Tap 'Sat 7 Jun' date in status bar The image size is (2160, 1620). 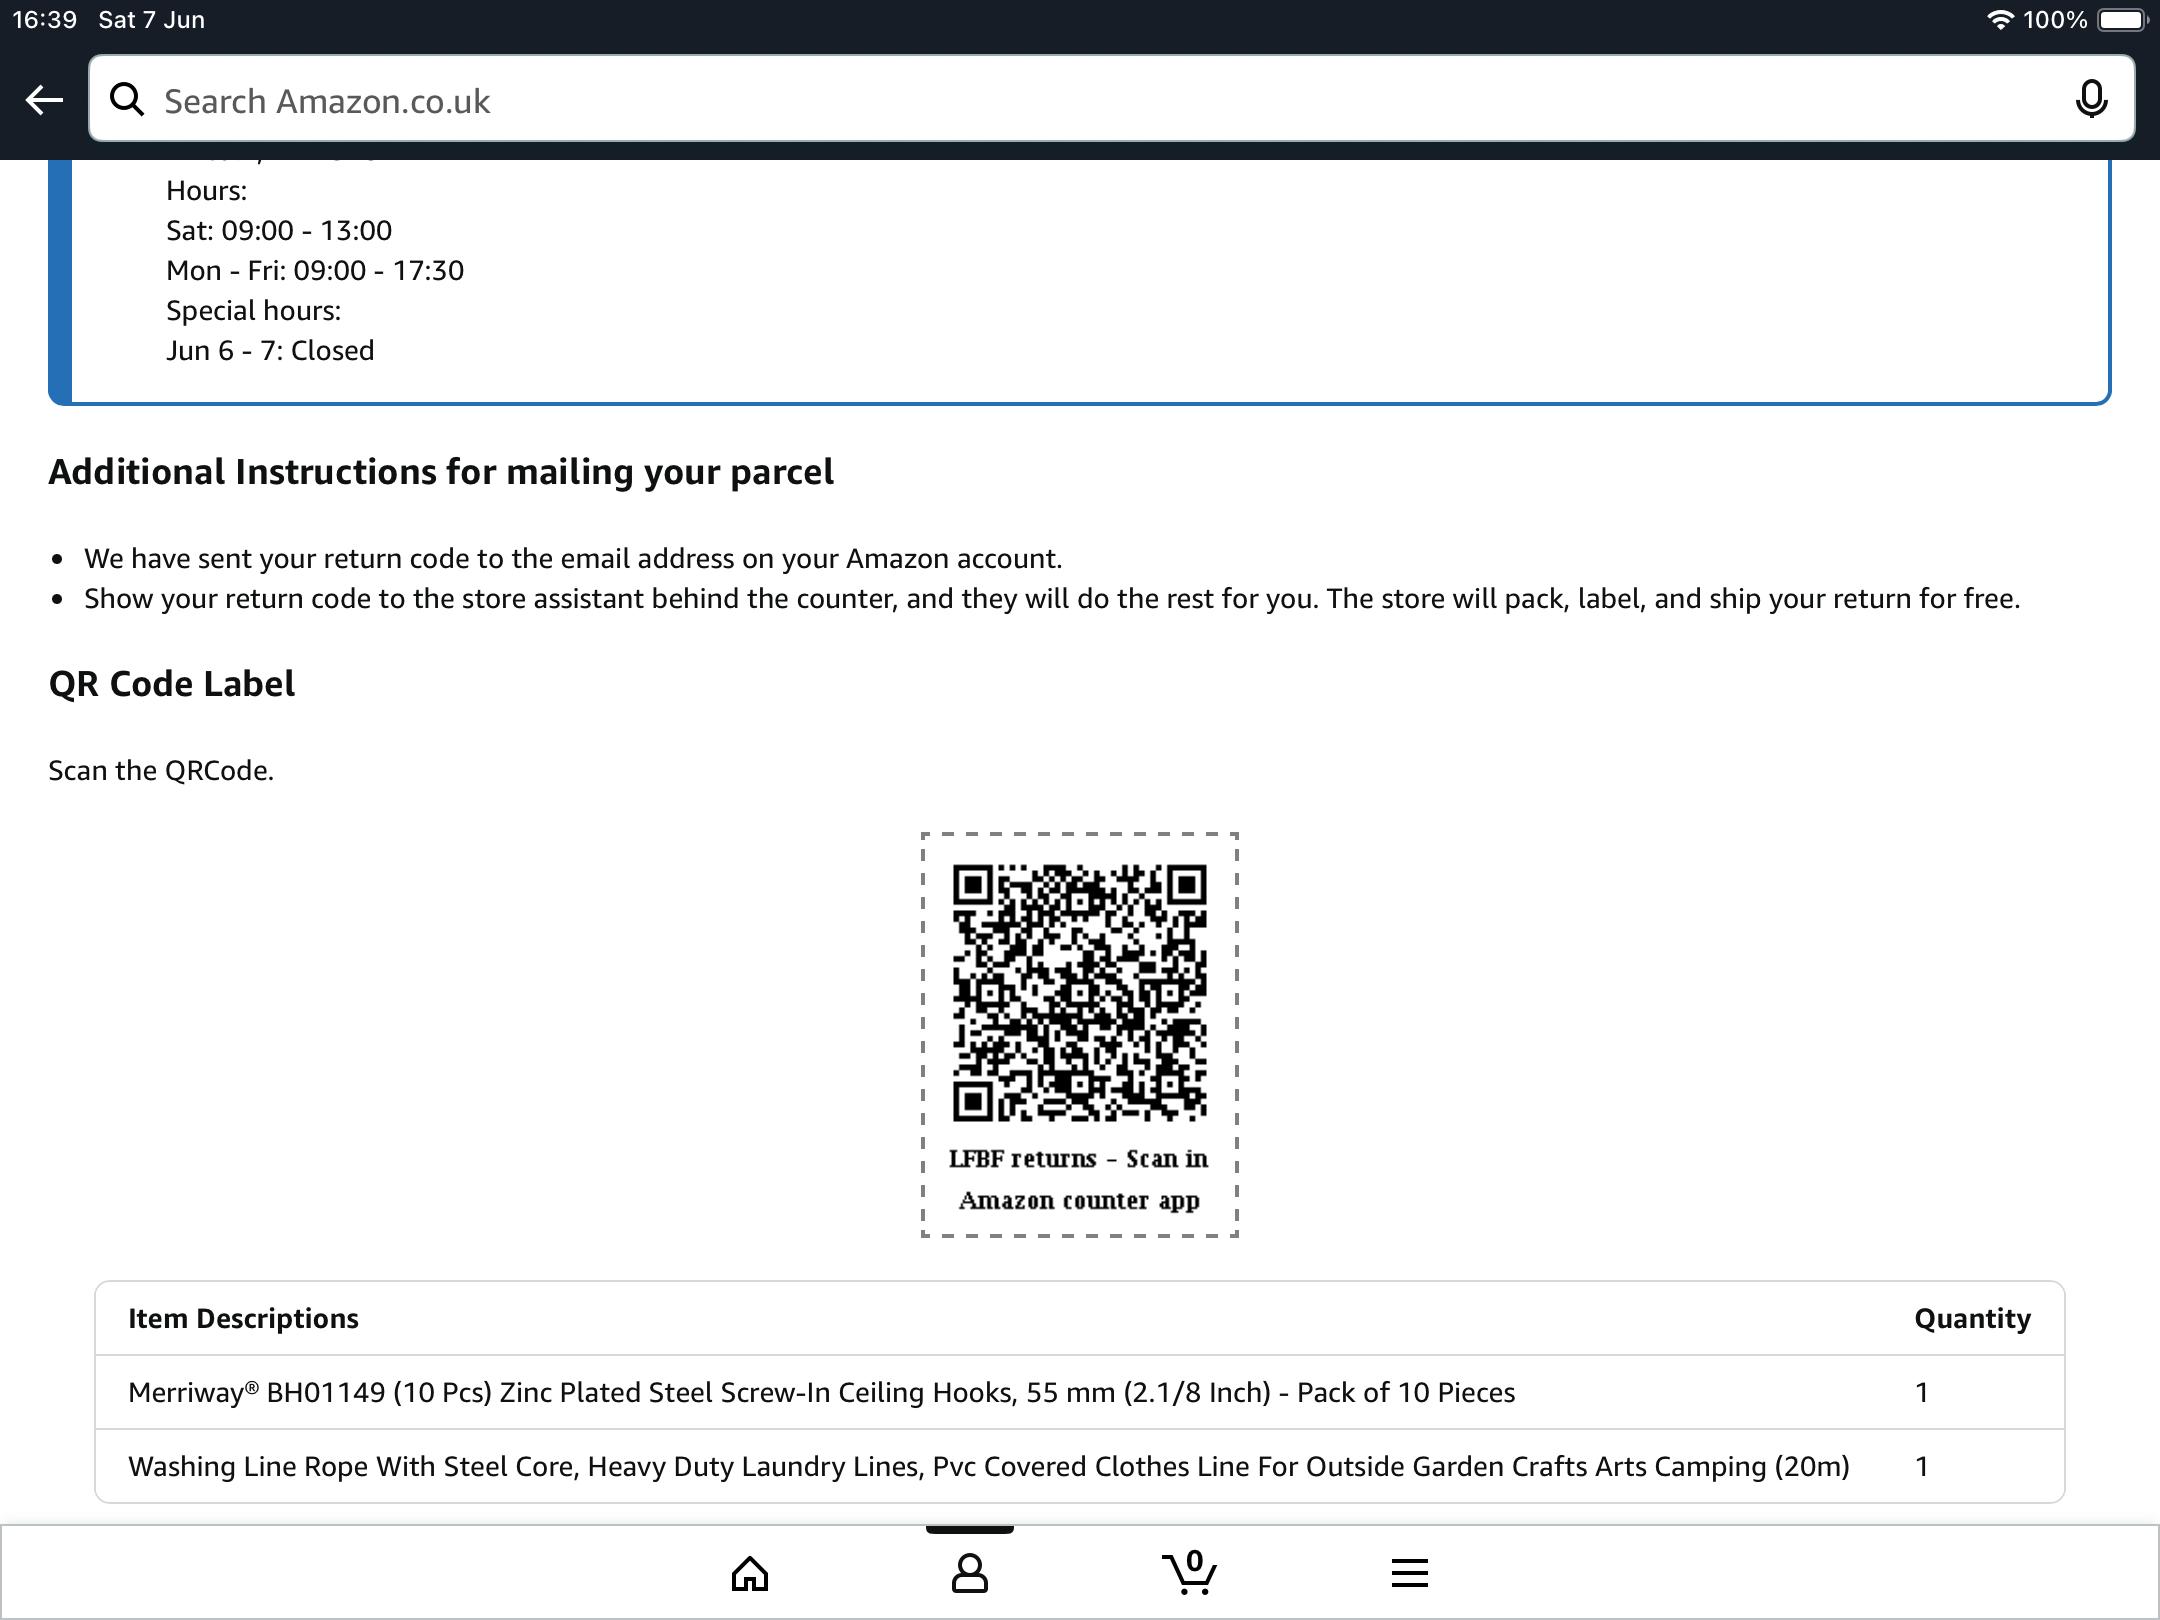click(152, 20)
